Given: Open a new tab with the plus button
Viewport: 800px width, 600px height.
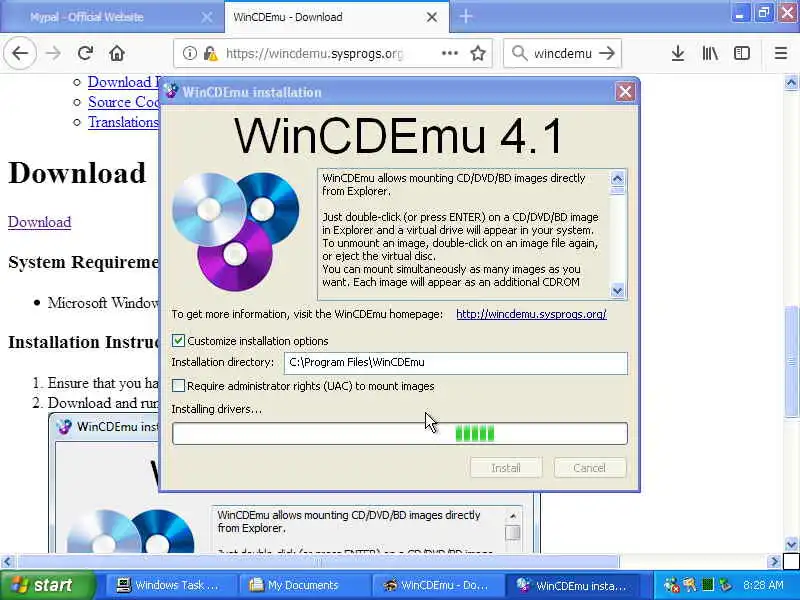Looking at the screenshot, I should [x=466, y=17].
